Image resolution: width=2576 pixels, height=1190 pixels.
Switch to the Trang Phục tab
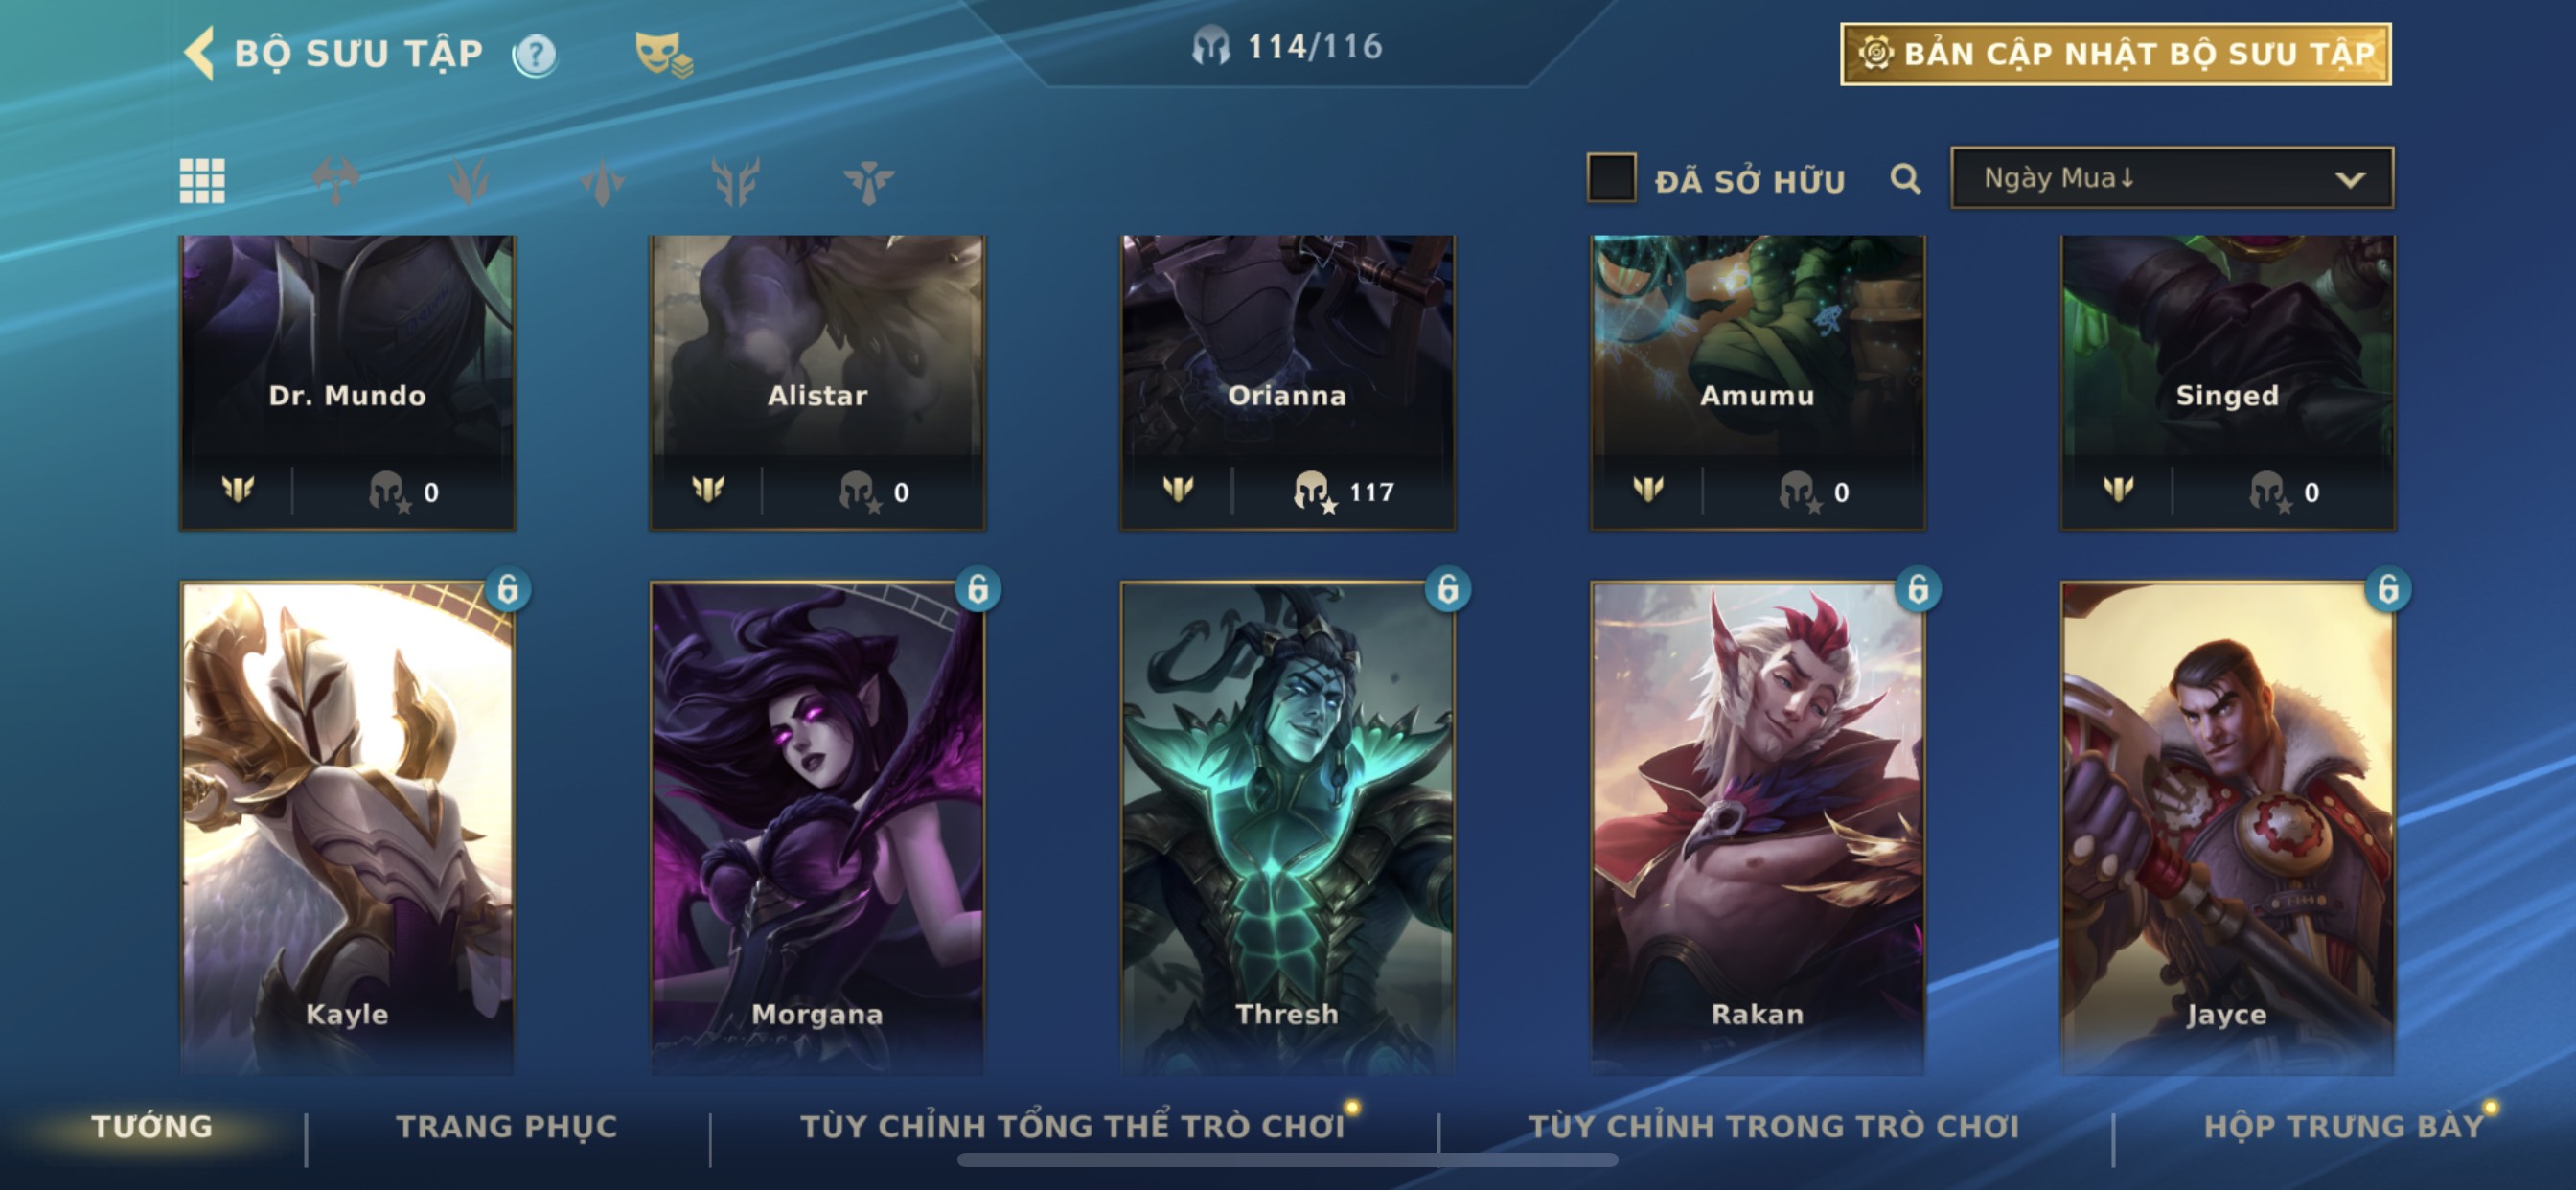click(x=507, y=1126)
